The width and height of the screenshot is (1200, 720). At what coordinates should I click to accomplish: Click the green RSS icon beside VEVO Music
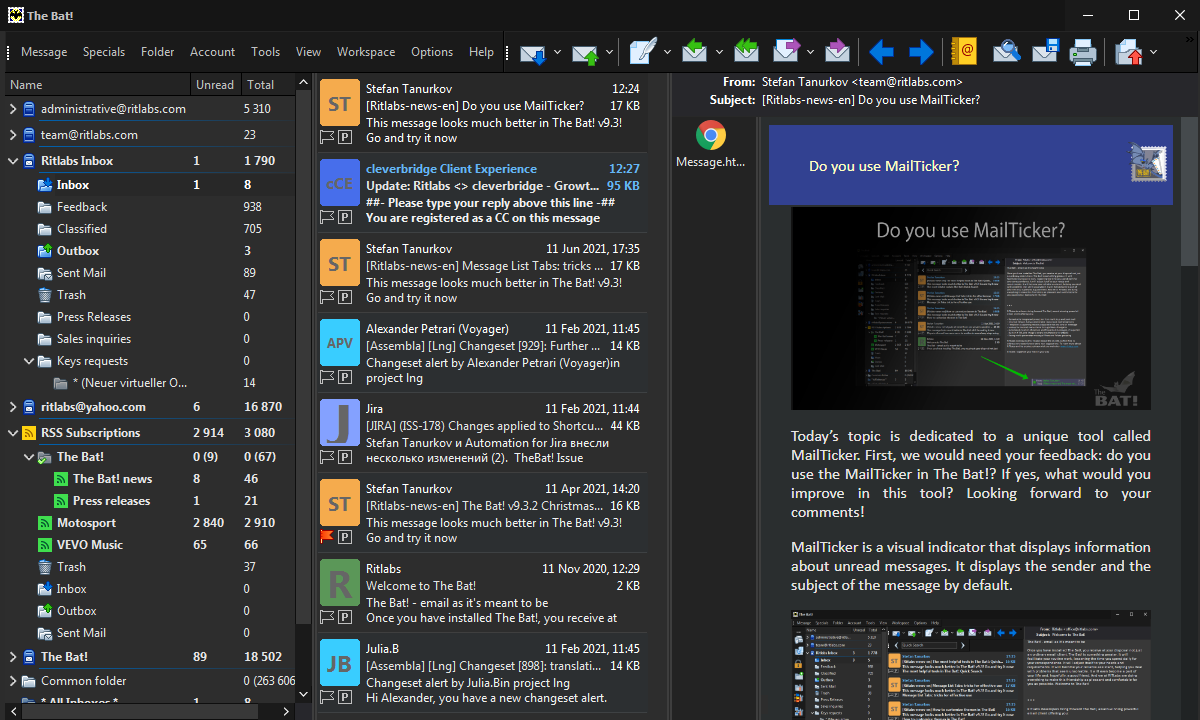[44, 545]
